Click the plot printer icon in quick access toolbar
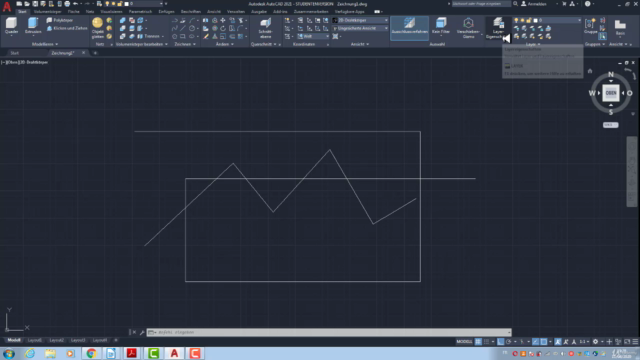This screenshot has height=360, width=640. coord(67,4)
